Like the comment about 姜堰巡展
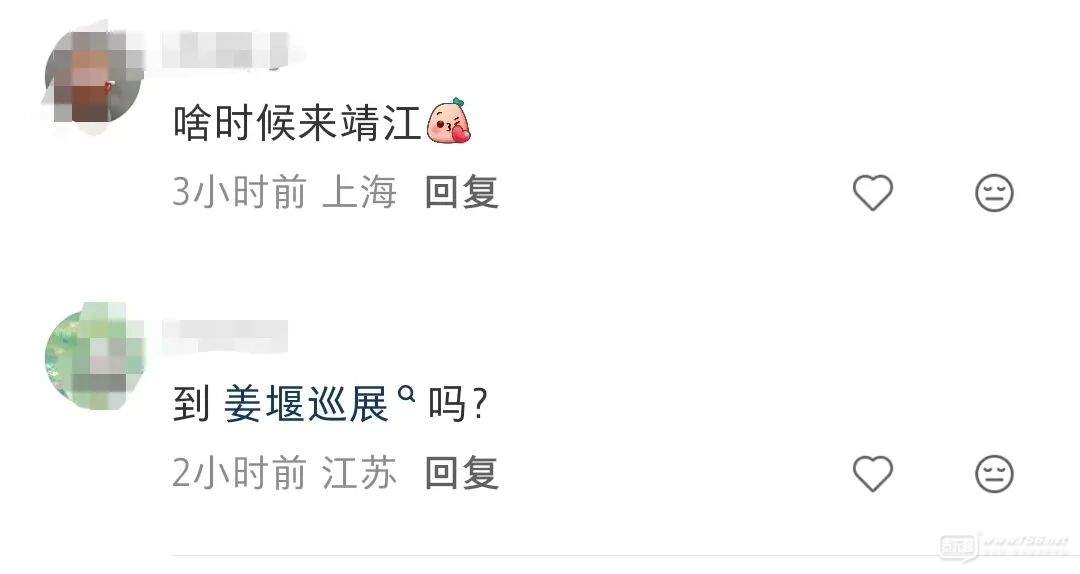This screenshot has height=574, width=1080. tap(873, 473)
